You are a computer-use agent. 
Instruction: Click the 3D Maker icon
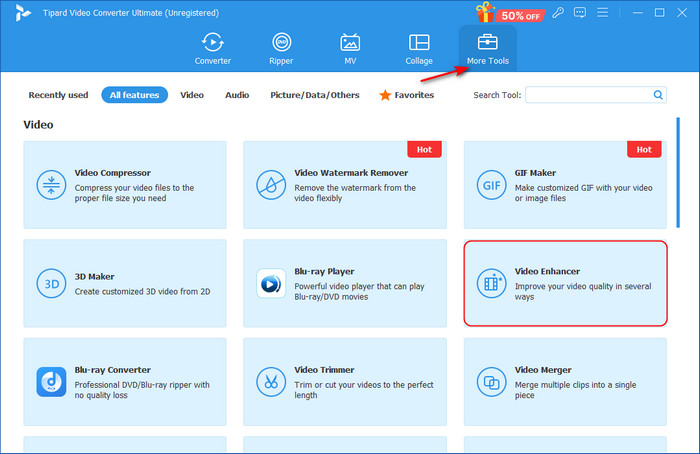[51, 283]
